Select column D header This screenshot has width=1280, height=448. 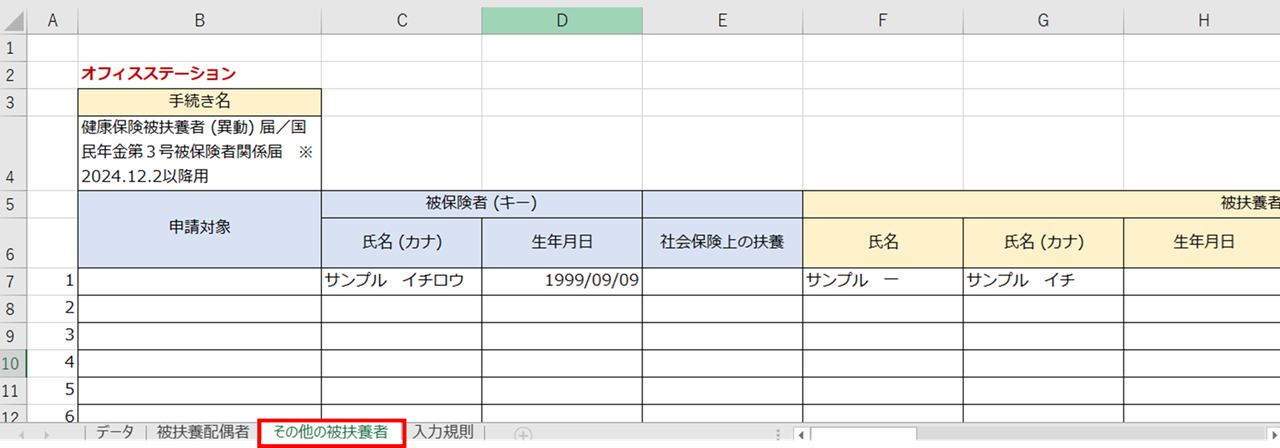click(x=561, y=20)
